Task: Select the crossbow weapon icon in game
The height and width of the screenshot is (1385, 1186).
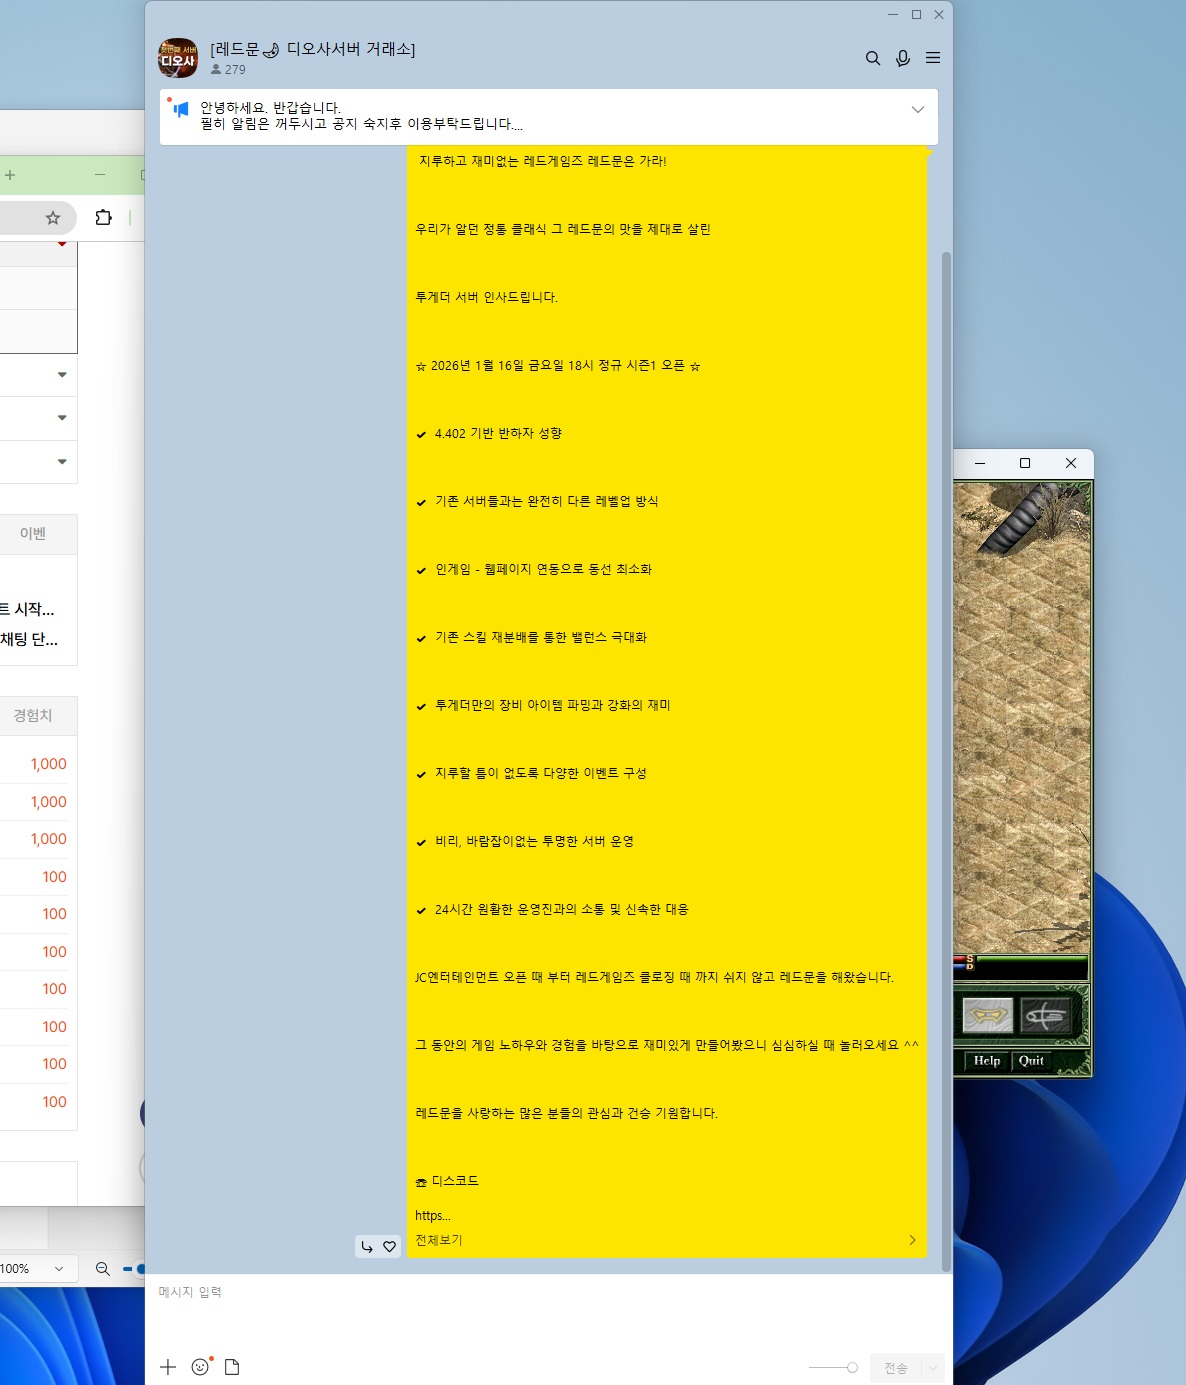Action: point(1045,1016)
